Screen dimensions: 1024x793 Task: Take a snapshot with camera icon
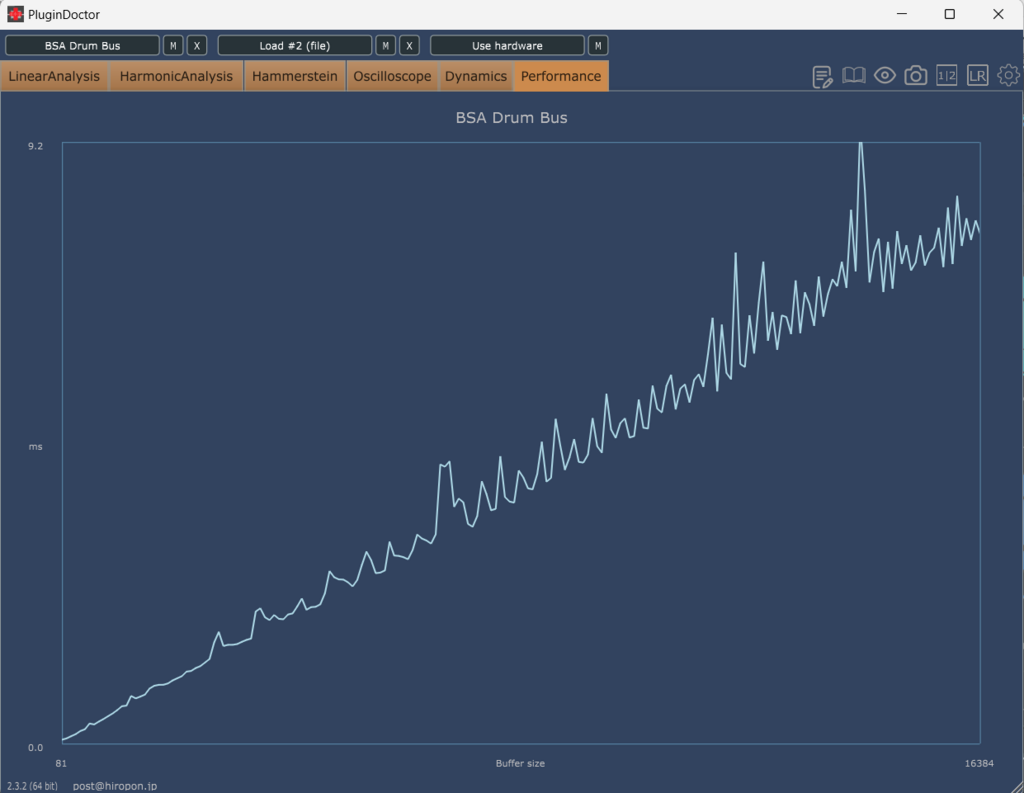pyautogui.click(x=916, y=76)
